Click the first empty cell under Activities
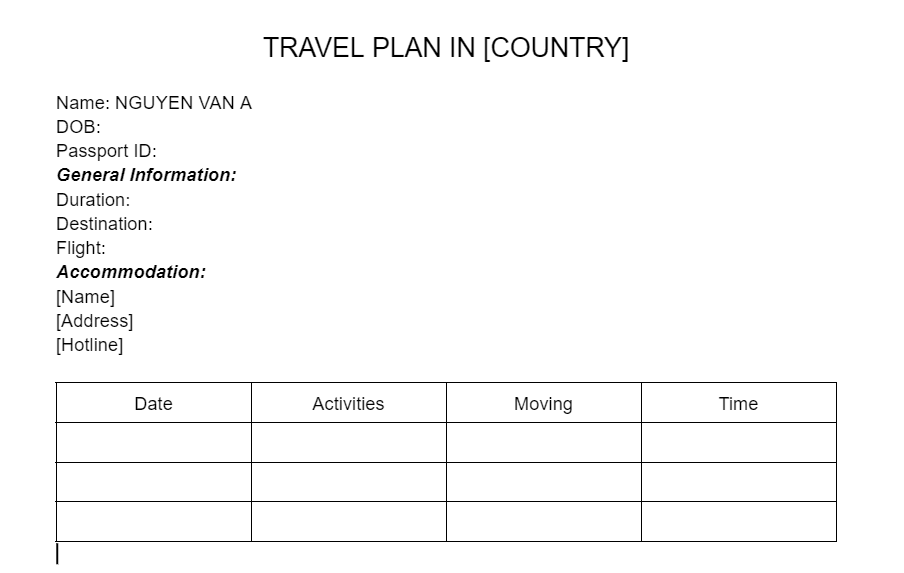 click(x=348, y=442)
